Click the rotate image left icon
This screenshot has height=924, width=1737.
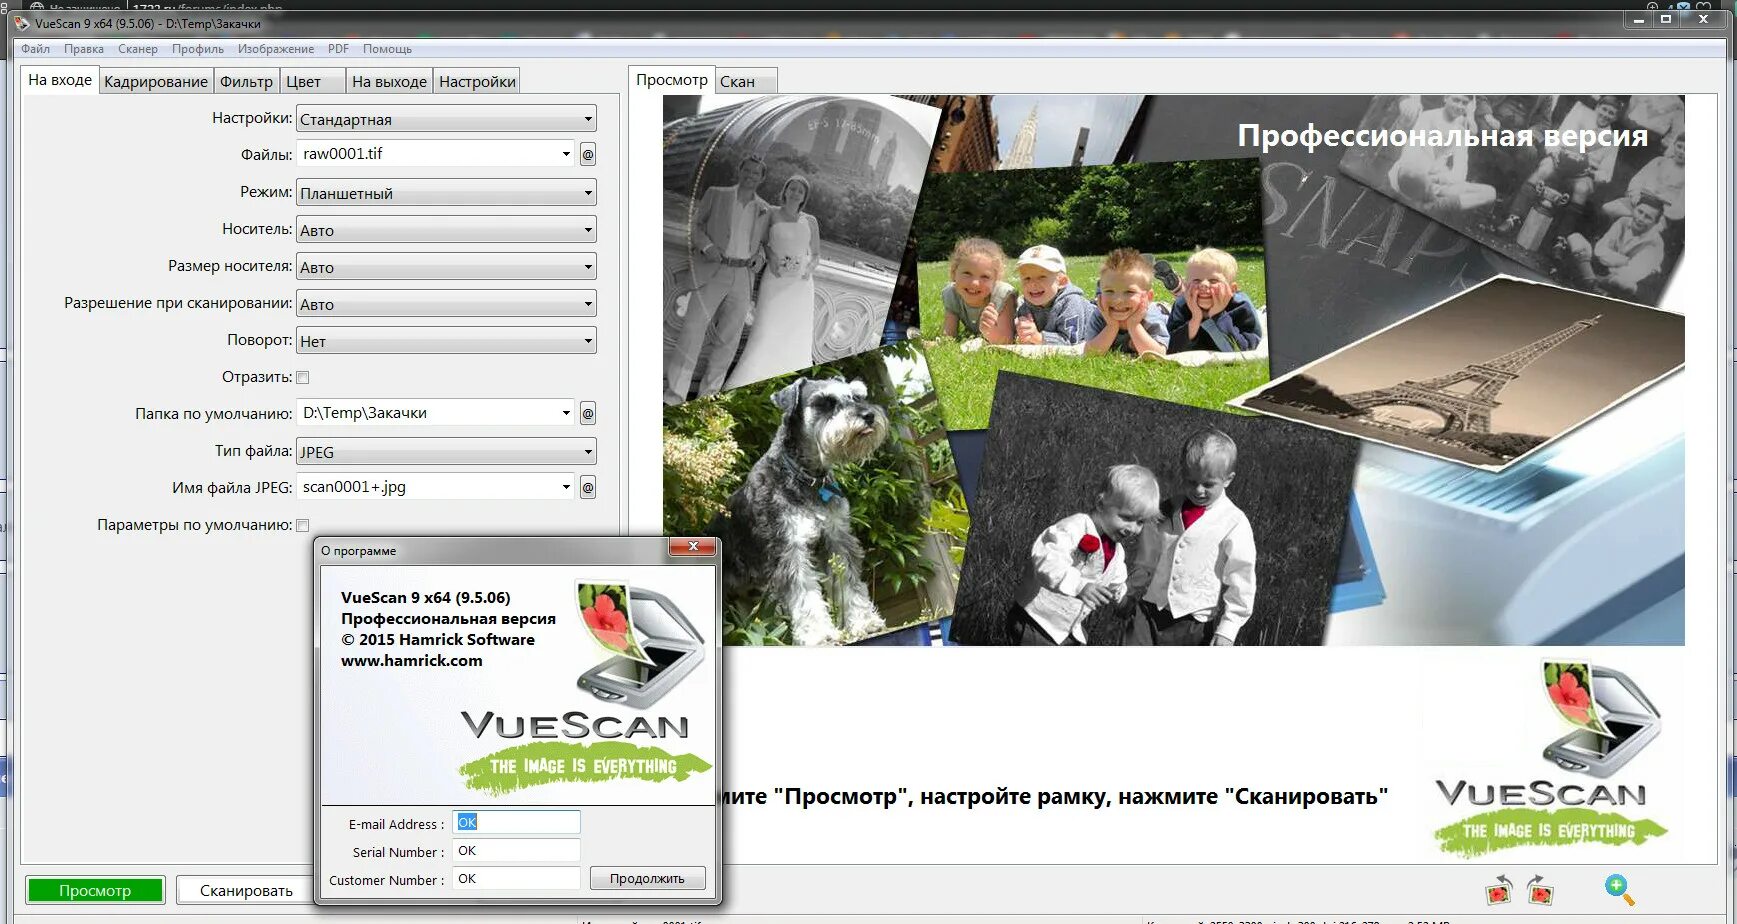pos(1498,890)
